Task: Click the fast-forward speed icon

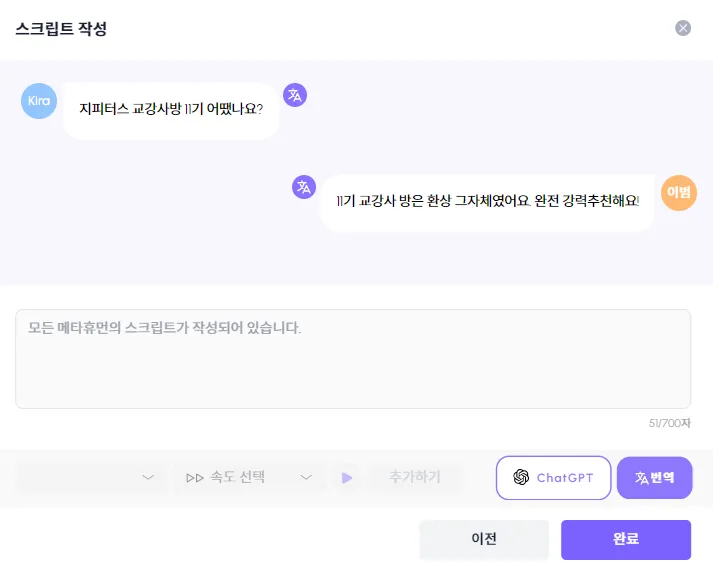Action: (195, 478)
